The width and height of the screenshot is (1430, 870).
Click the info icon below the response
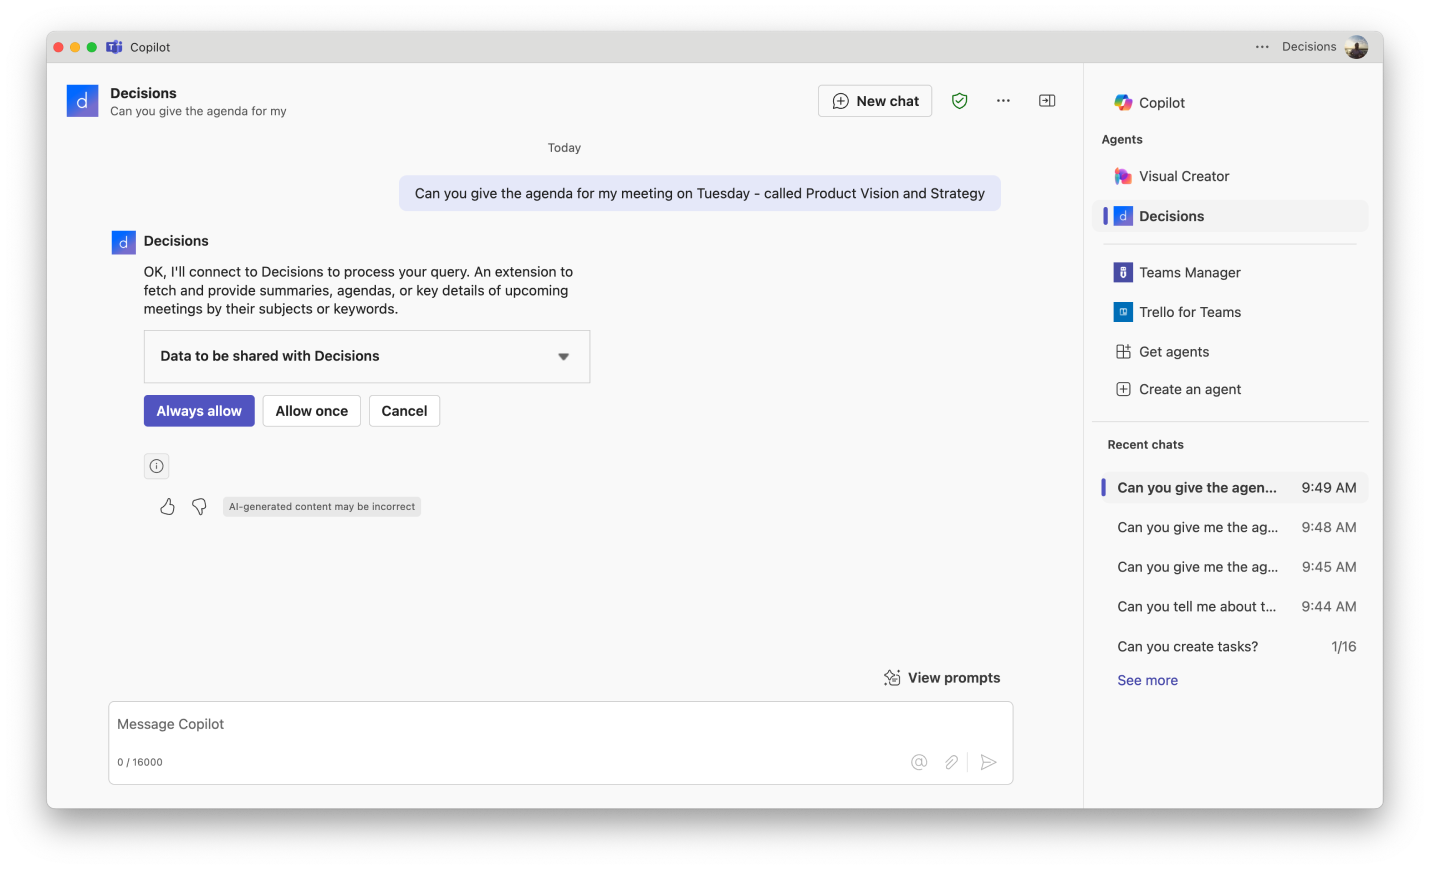point(156,466)
